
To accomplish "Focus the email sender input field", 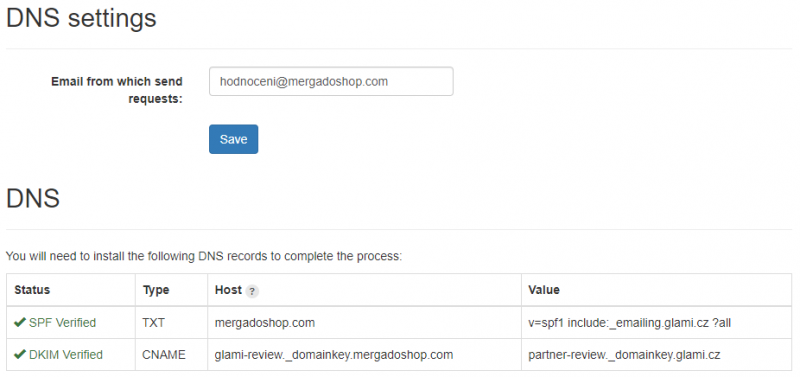I will [331, 81].
